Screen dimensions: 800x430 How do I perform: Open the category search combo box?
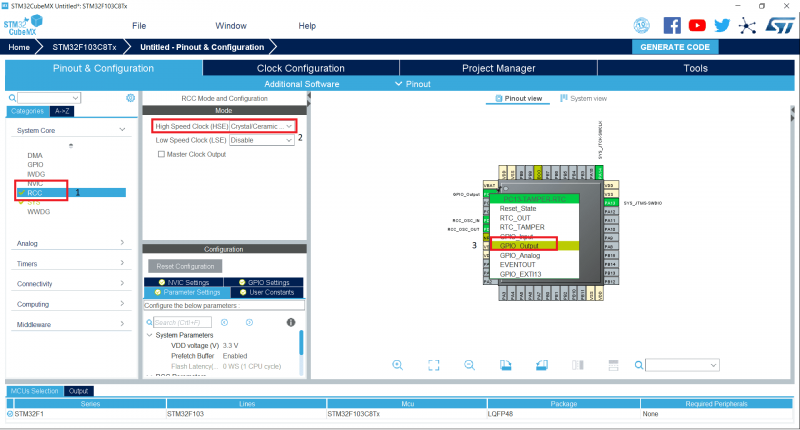click(x=49, y=98)
